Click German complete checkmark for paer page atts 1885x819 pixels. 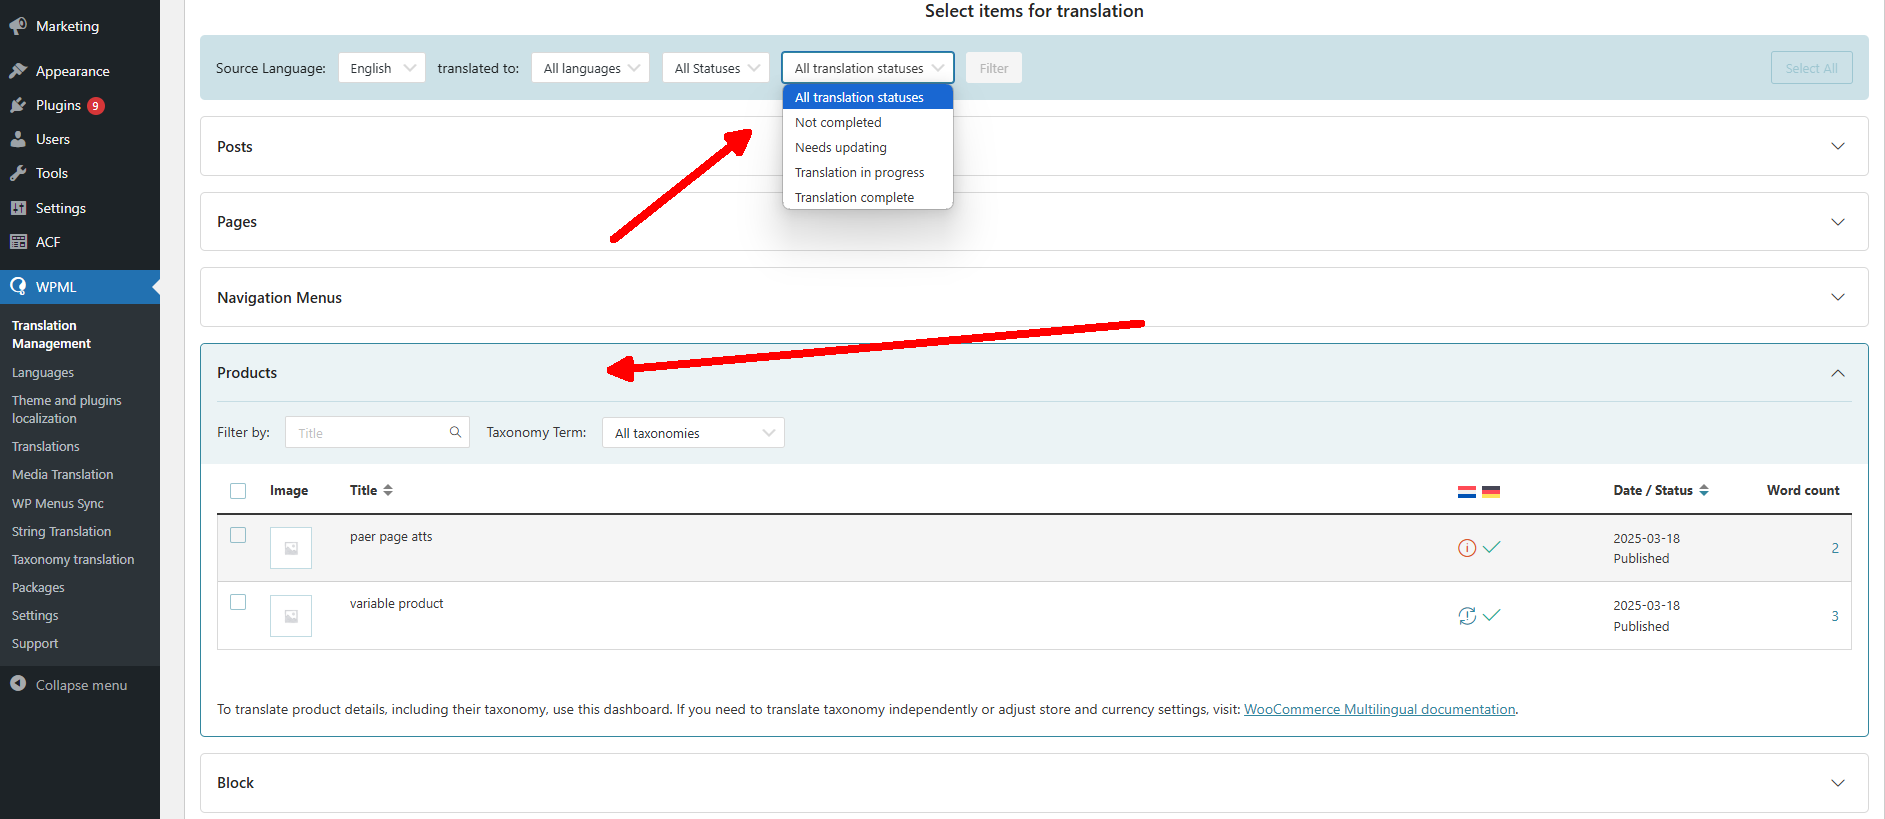(x=1491, y=548)
